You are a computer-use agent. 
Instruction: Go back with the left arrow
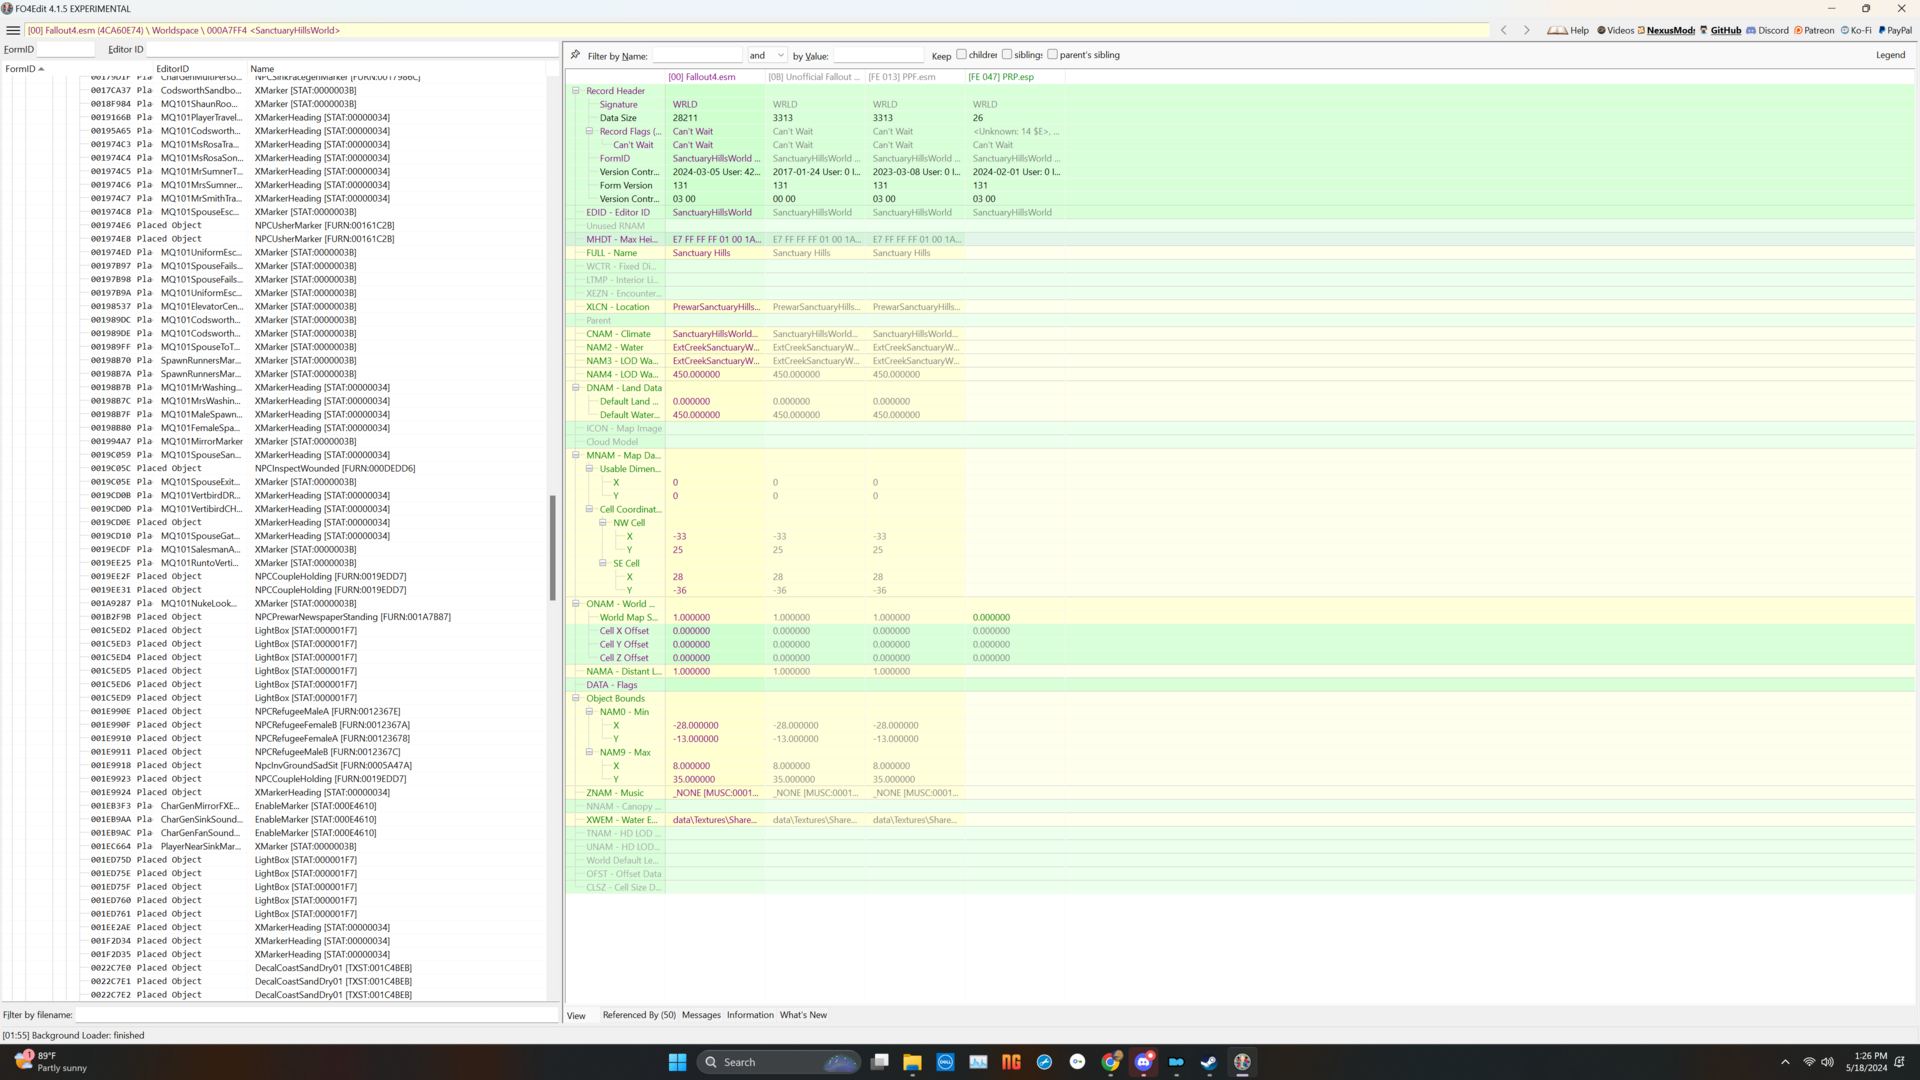click(1503, 30)
